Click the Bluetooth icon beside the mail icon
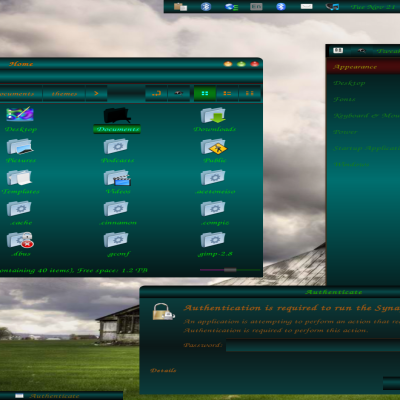Viewport: 400px width, 400px height. (x=281, y=6)
